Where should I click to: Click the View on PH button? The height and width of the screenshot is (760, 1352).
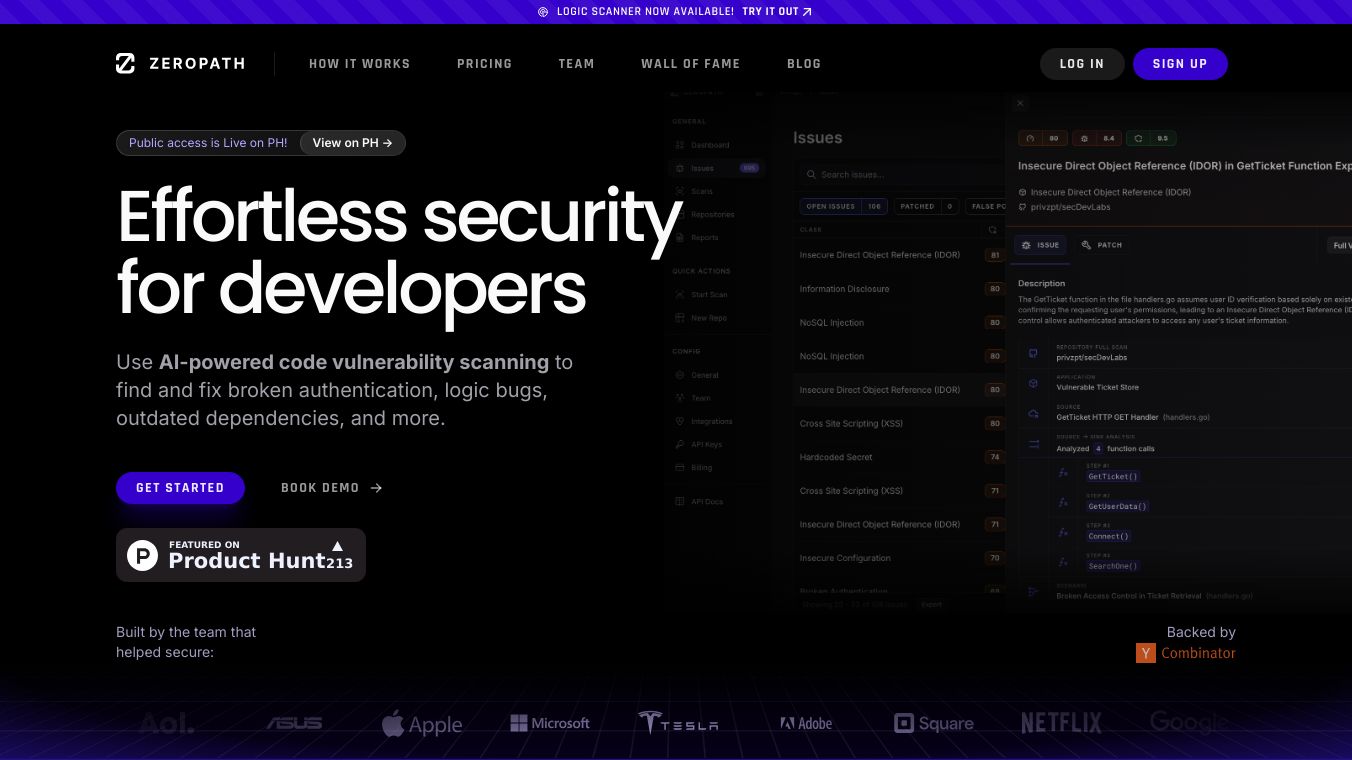[x=352, y=143]
